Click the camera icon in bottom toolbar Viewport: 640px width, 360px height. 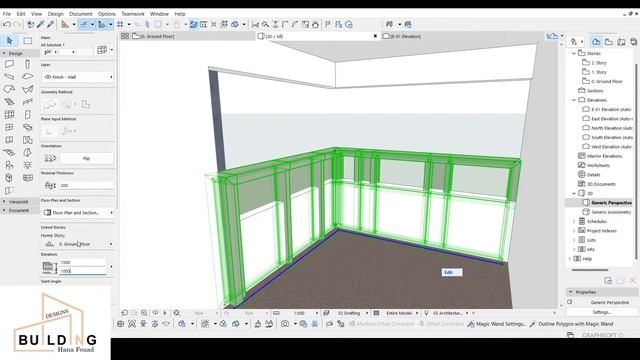tap(285, 324)
